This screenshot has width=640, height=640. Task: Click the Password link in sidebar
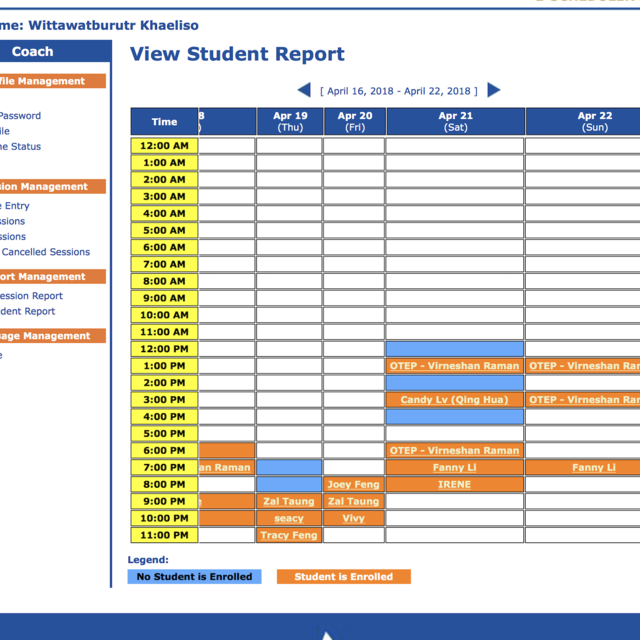coord(20,116)
